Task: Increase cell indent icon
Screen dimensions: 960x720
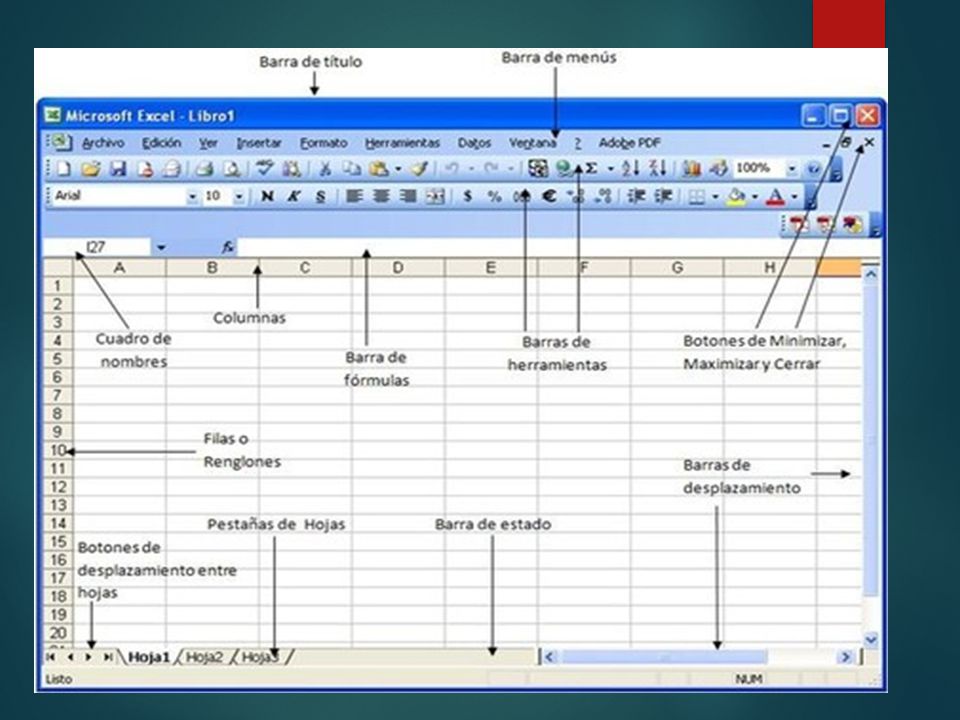Action: pyautogui.click(x=664, y=196)
